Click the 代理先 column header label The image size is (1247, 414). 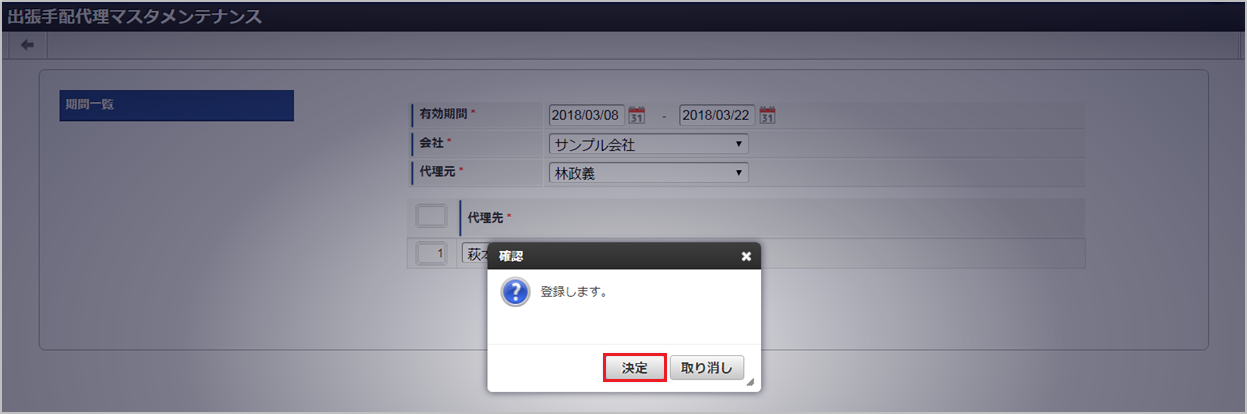(x=487, y=216)
